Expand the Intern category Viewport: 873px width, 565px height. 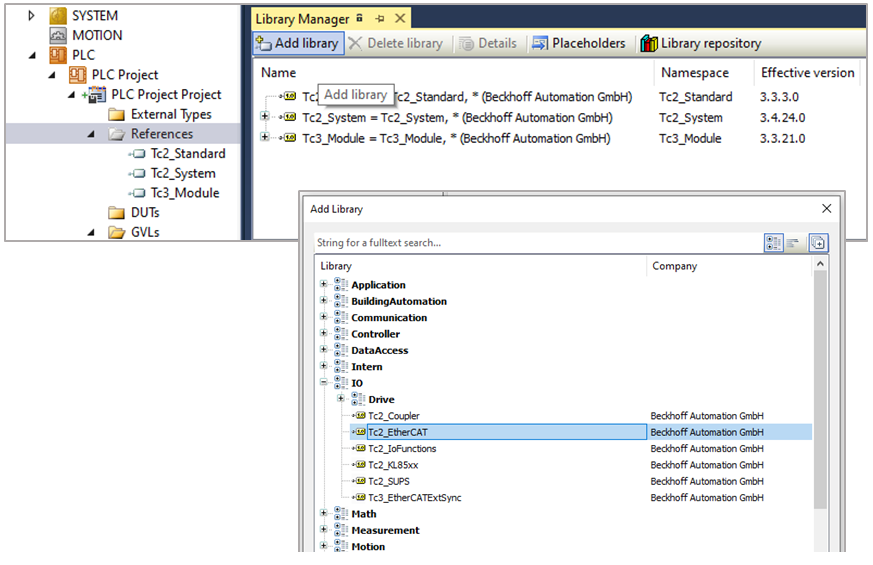[x=323, y=366]
